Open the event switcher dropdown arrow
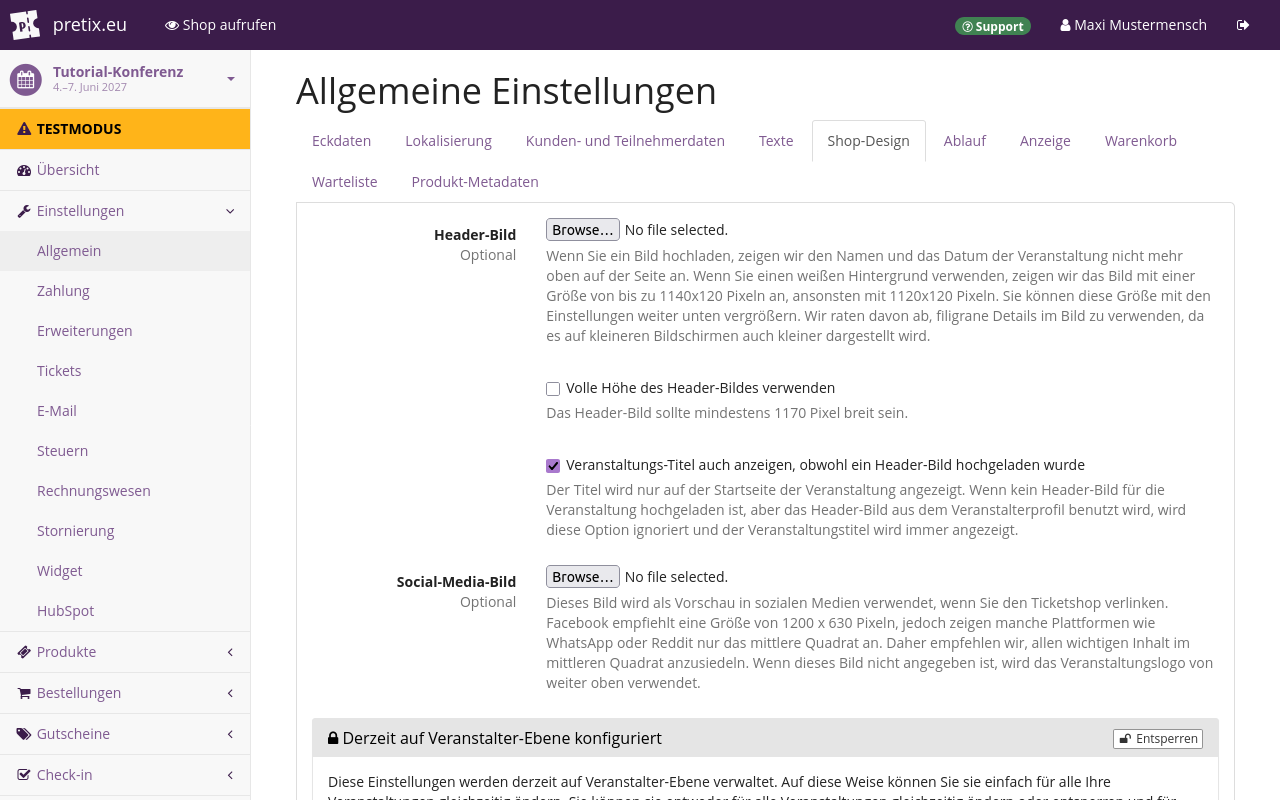This screenshot has width=1280, height=800. click(231, 79)
